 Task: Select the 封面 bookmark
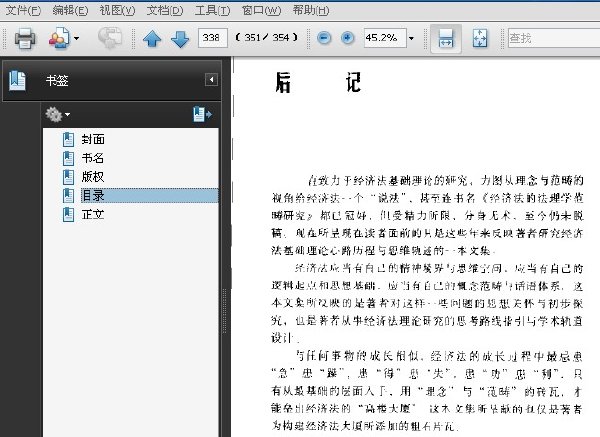(x=93, y=139)
